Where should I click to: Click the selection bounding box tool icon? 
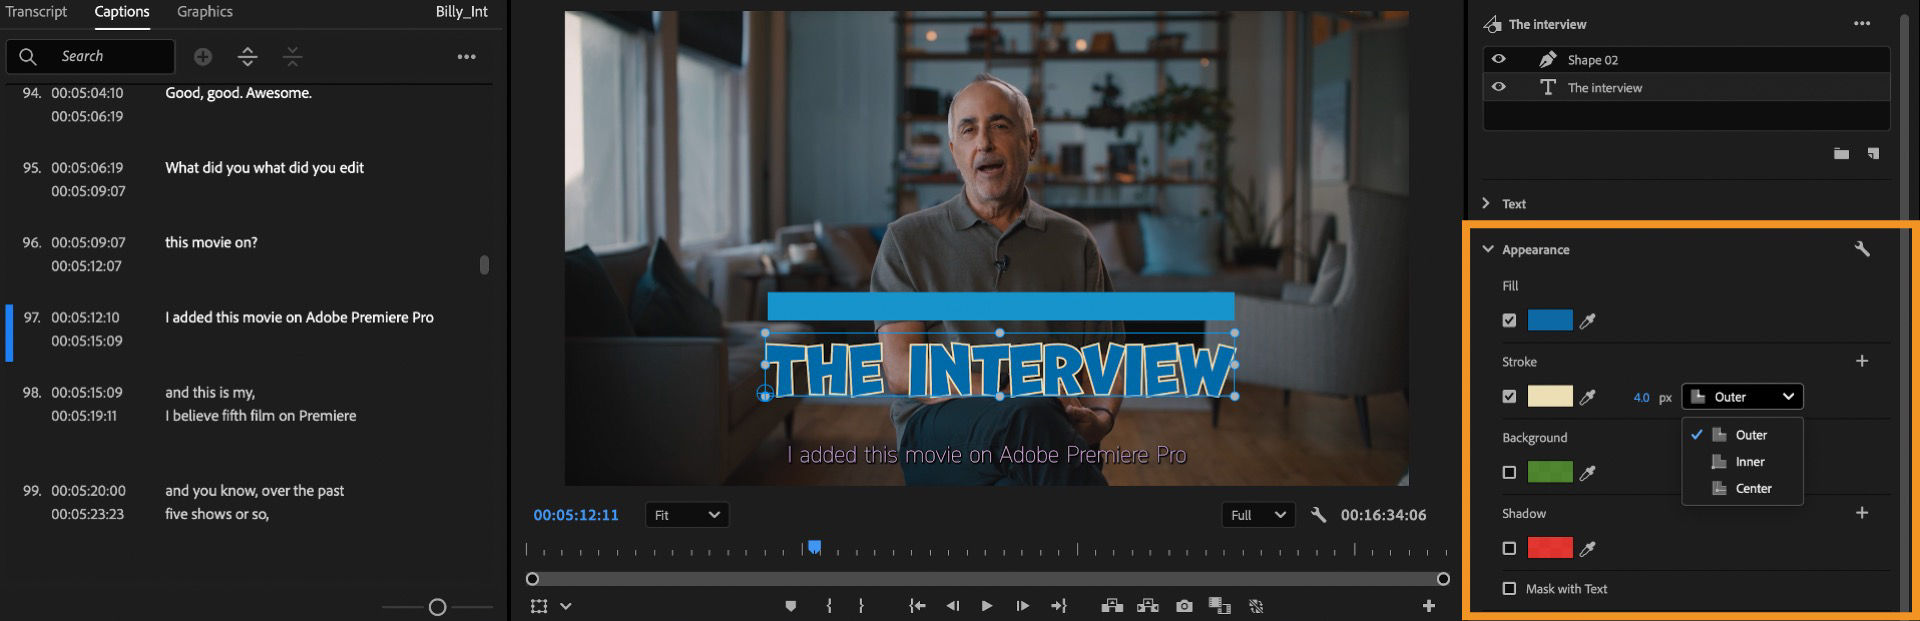click(x=539, y=606)
